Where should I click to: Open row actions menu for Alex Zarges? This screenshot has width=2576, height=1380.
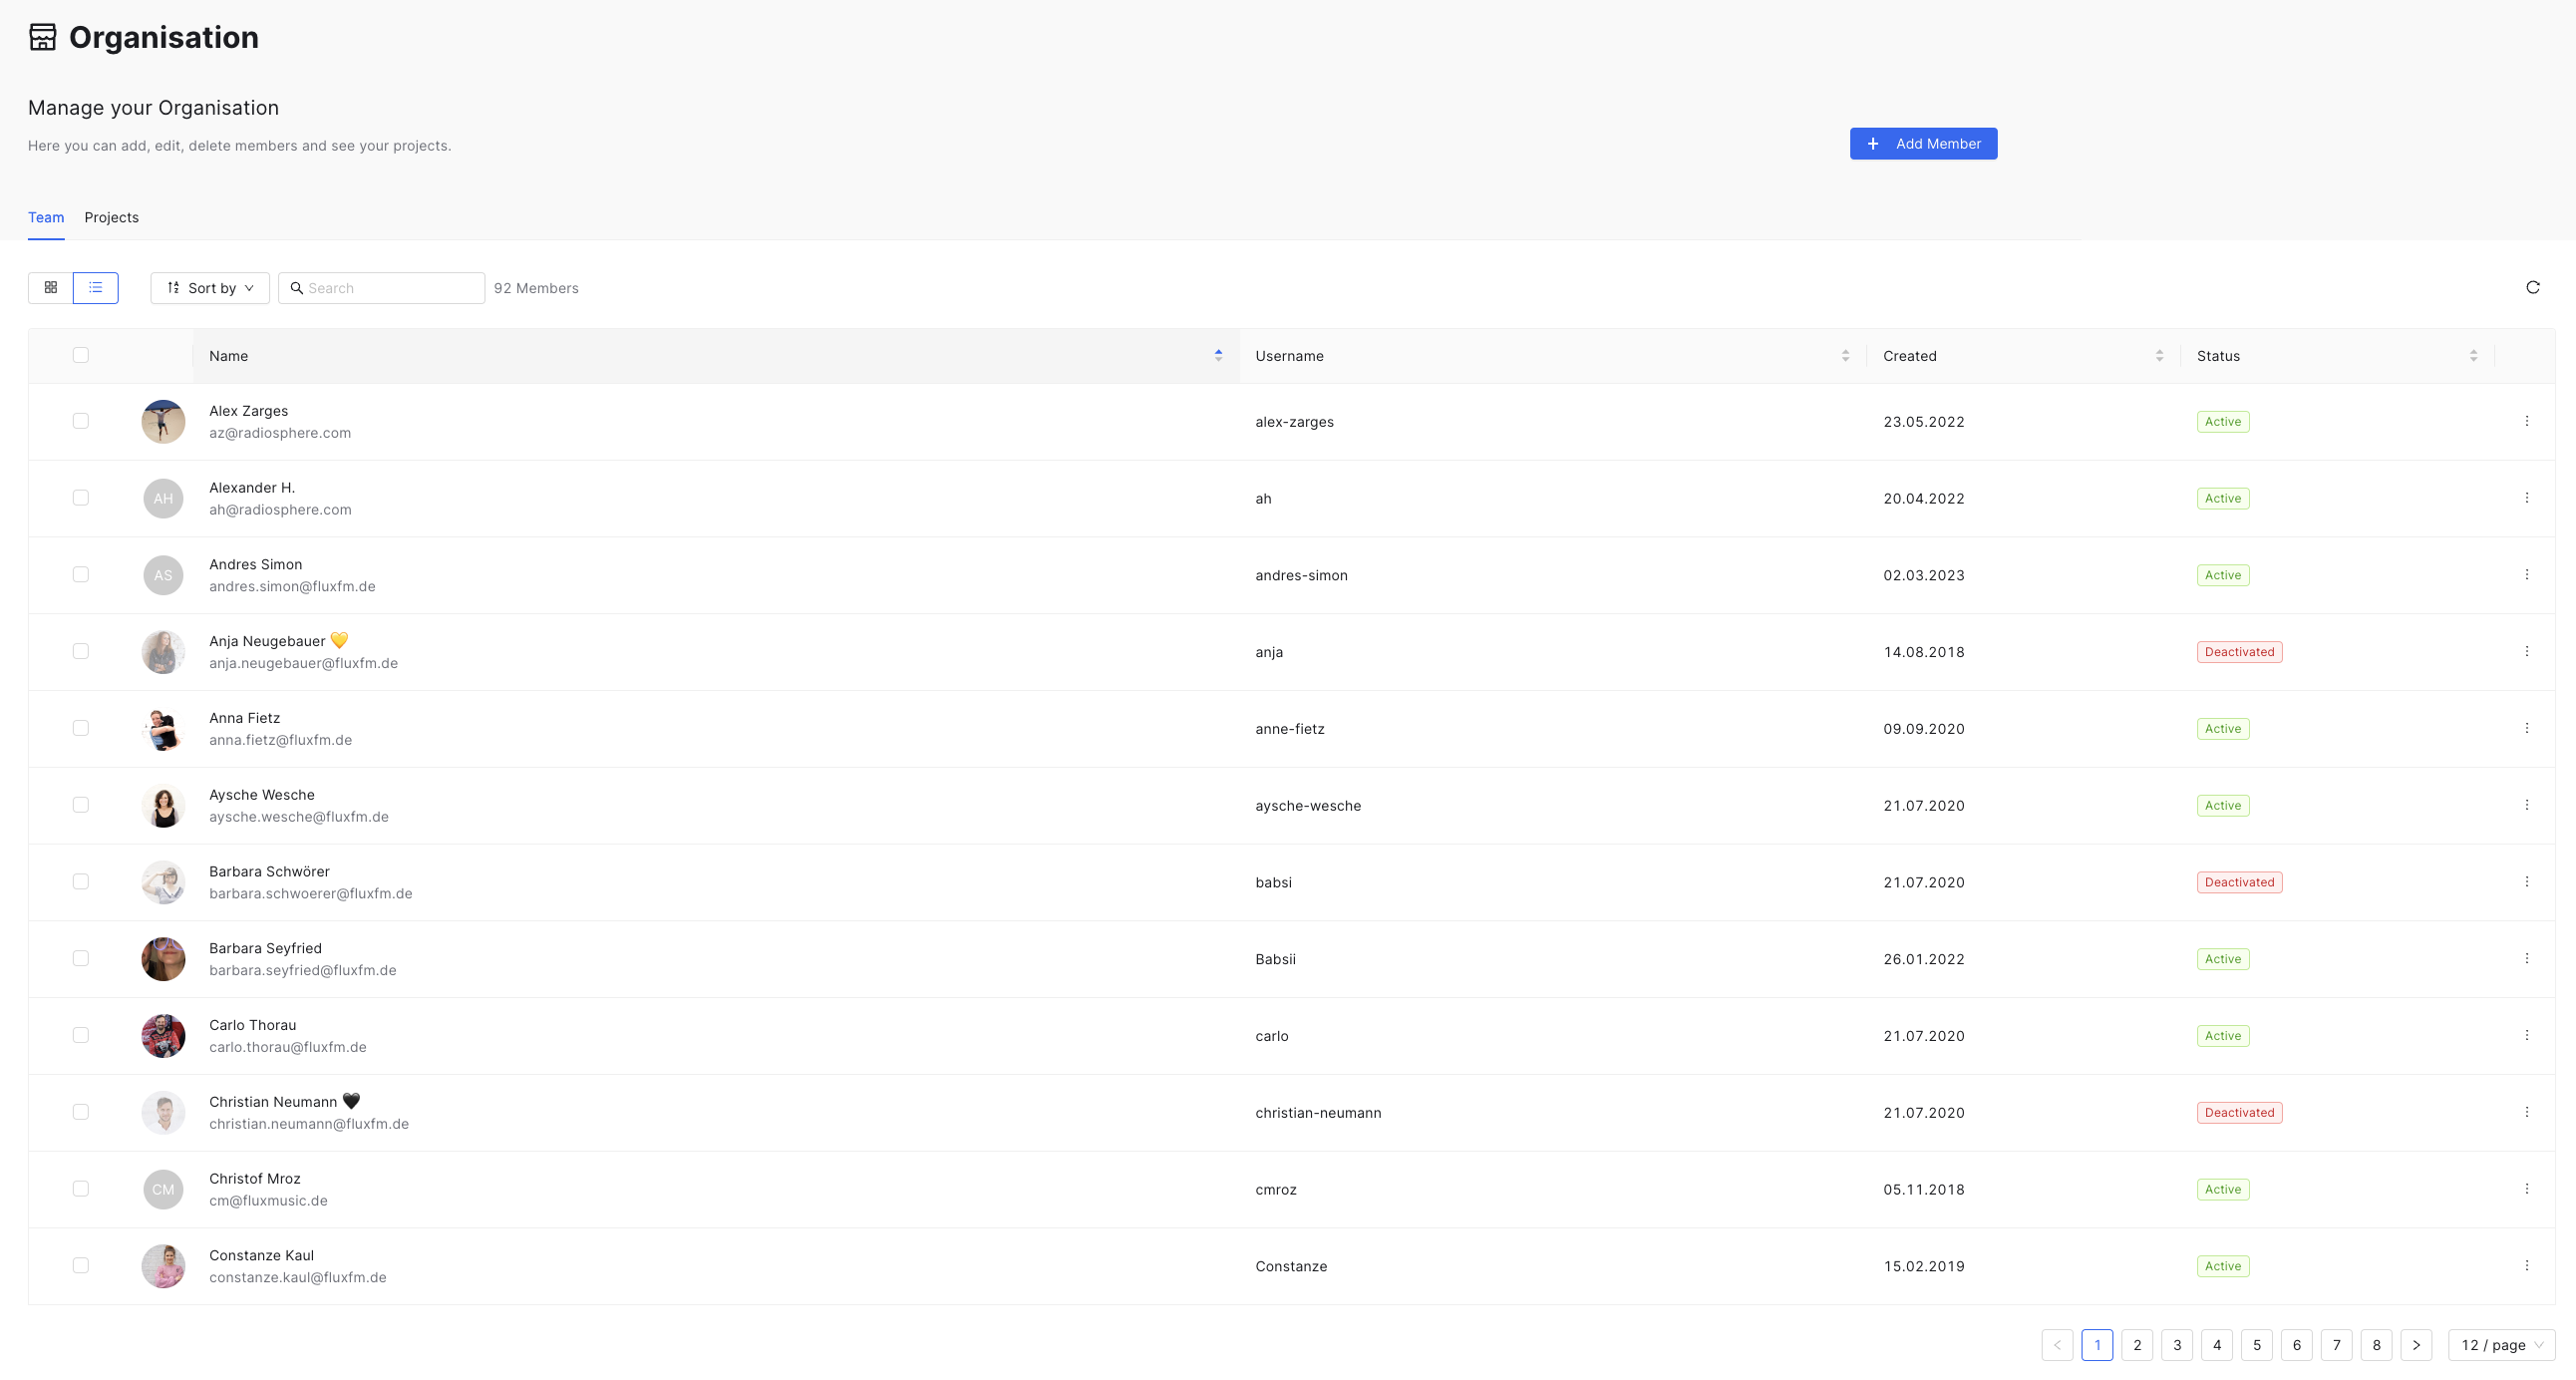coord(2527,422)
